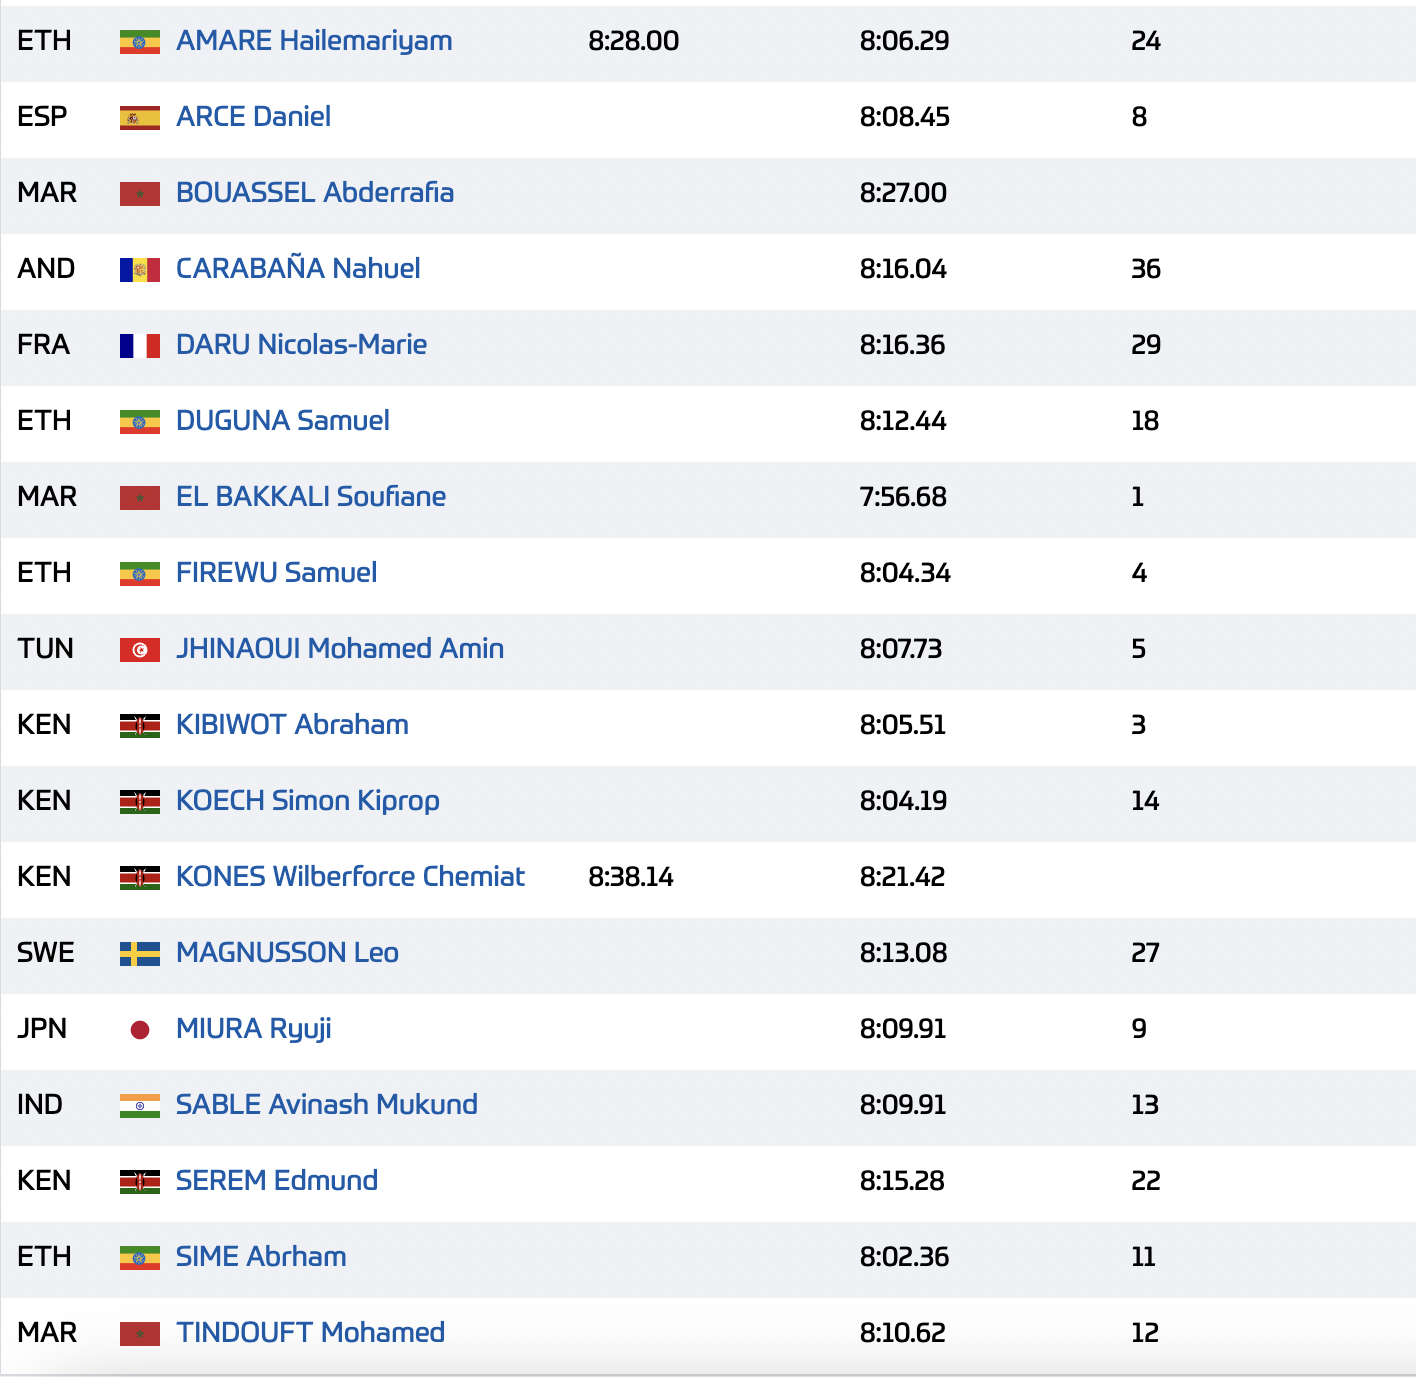
Task: Click BOUASSEL Abderrafia's 8:27.00 time cell
Action: [903, 193]
